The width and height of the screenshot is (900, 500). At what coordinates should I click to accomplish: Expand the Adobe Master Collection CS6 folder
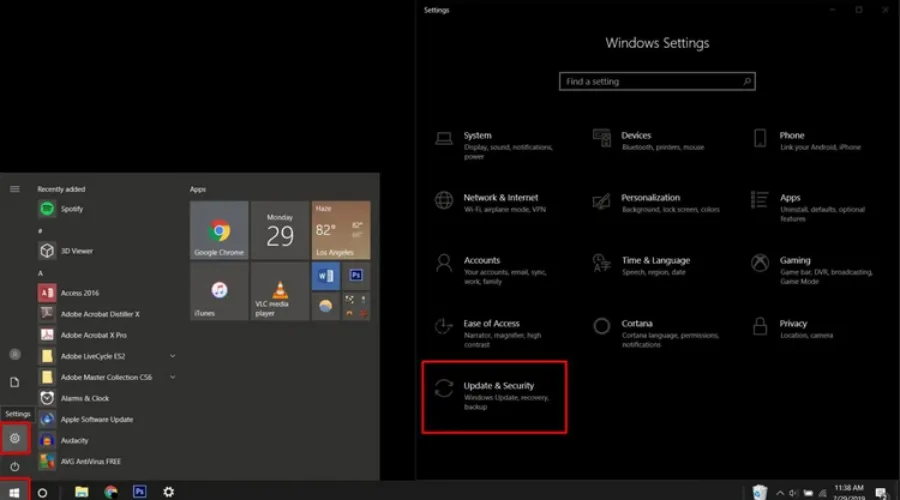coord(172,377)
